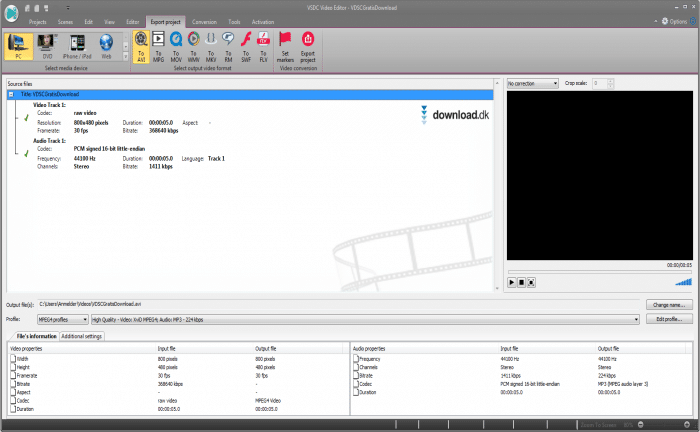Open the Tools ribbon tab
Viewport: 700px width, 432px height.
[x=234, y=22]
